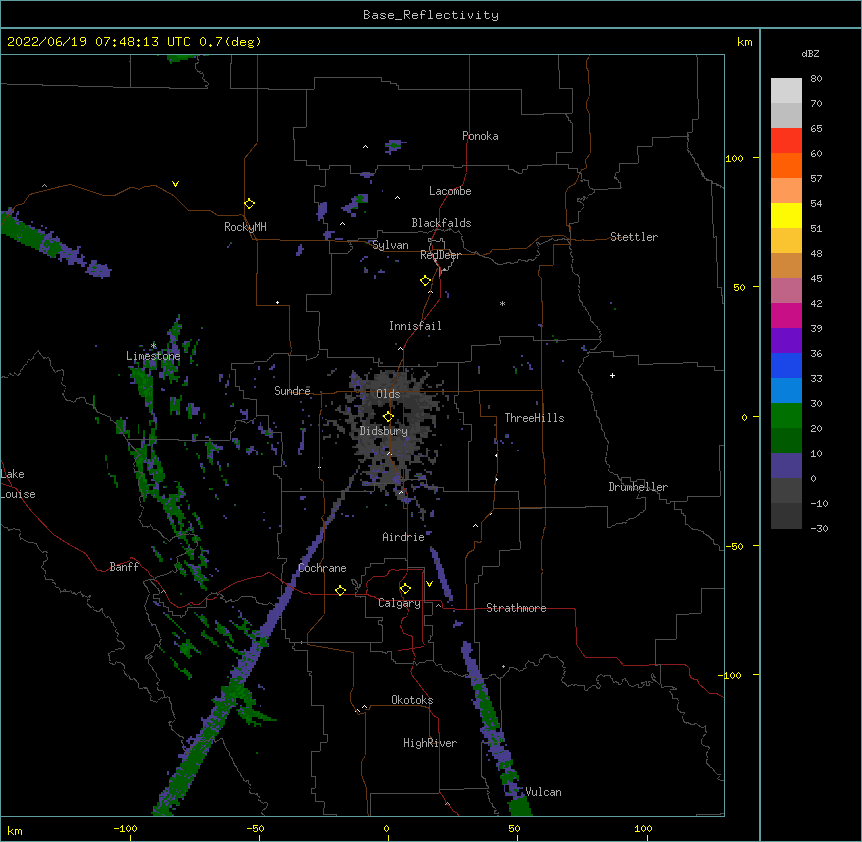Click the Calgary city label

tap(399, 603)
